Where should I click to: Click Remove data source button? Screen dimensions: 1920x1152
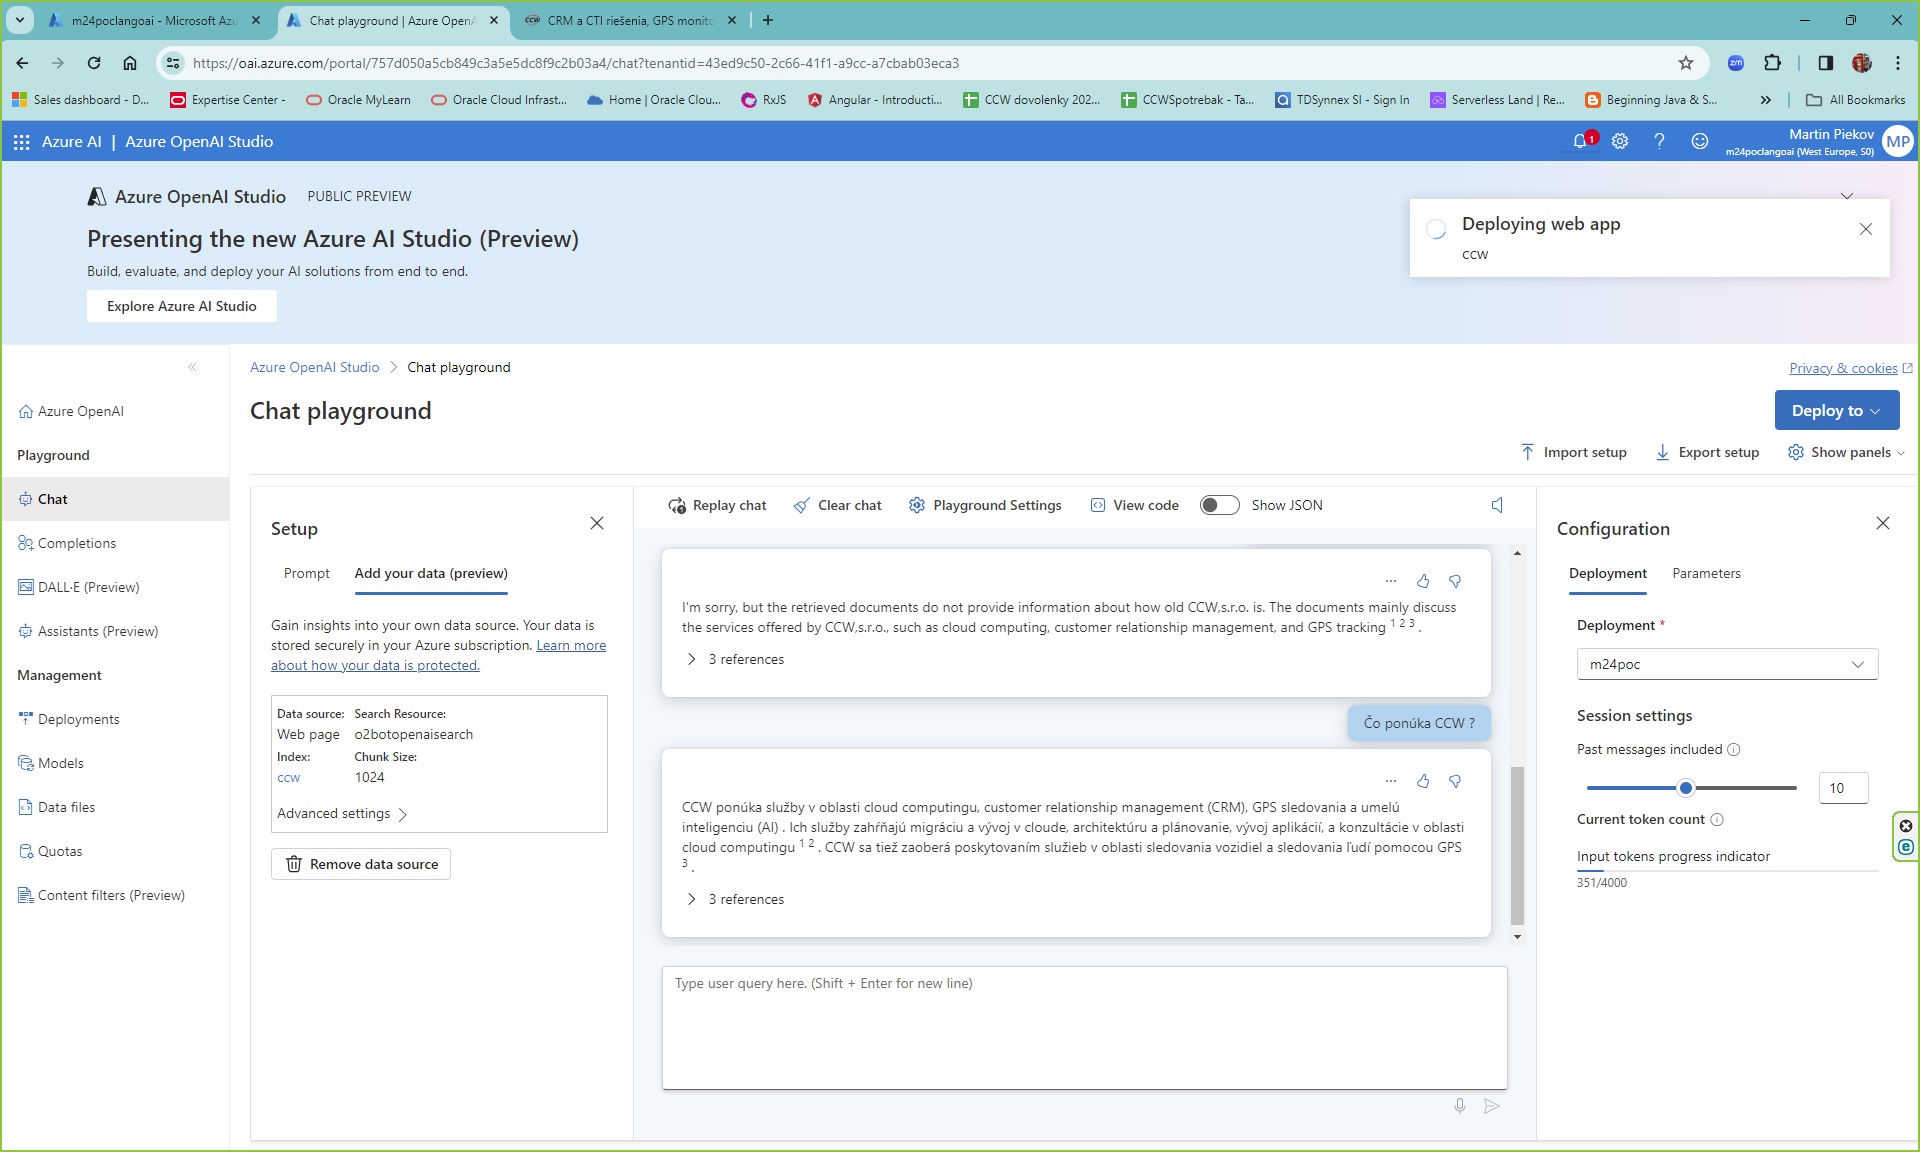[361, 864]
